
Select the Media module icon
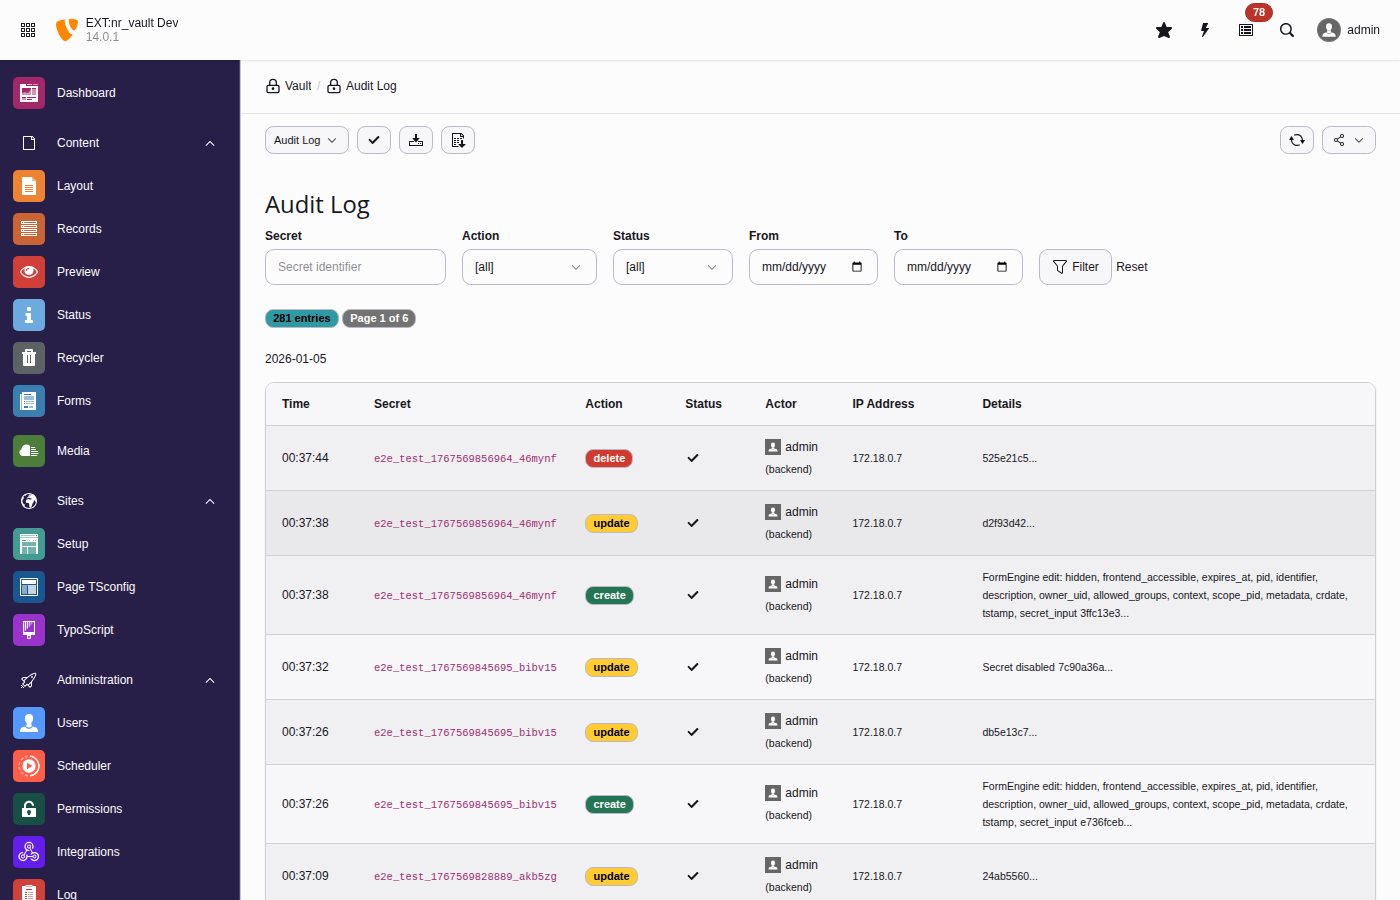(28, 450)
